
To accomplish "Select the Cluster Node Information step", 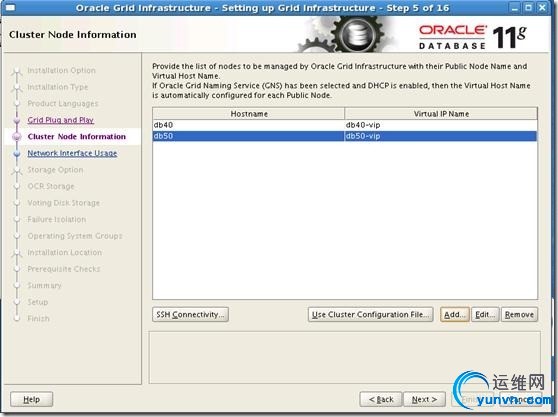I will (x=77, y=137).
